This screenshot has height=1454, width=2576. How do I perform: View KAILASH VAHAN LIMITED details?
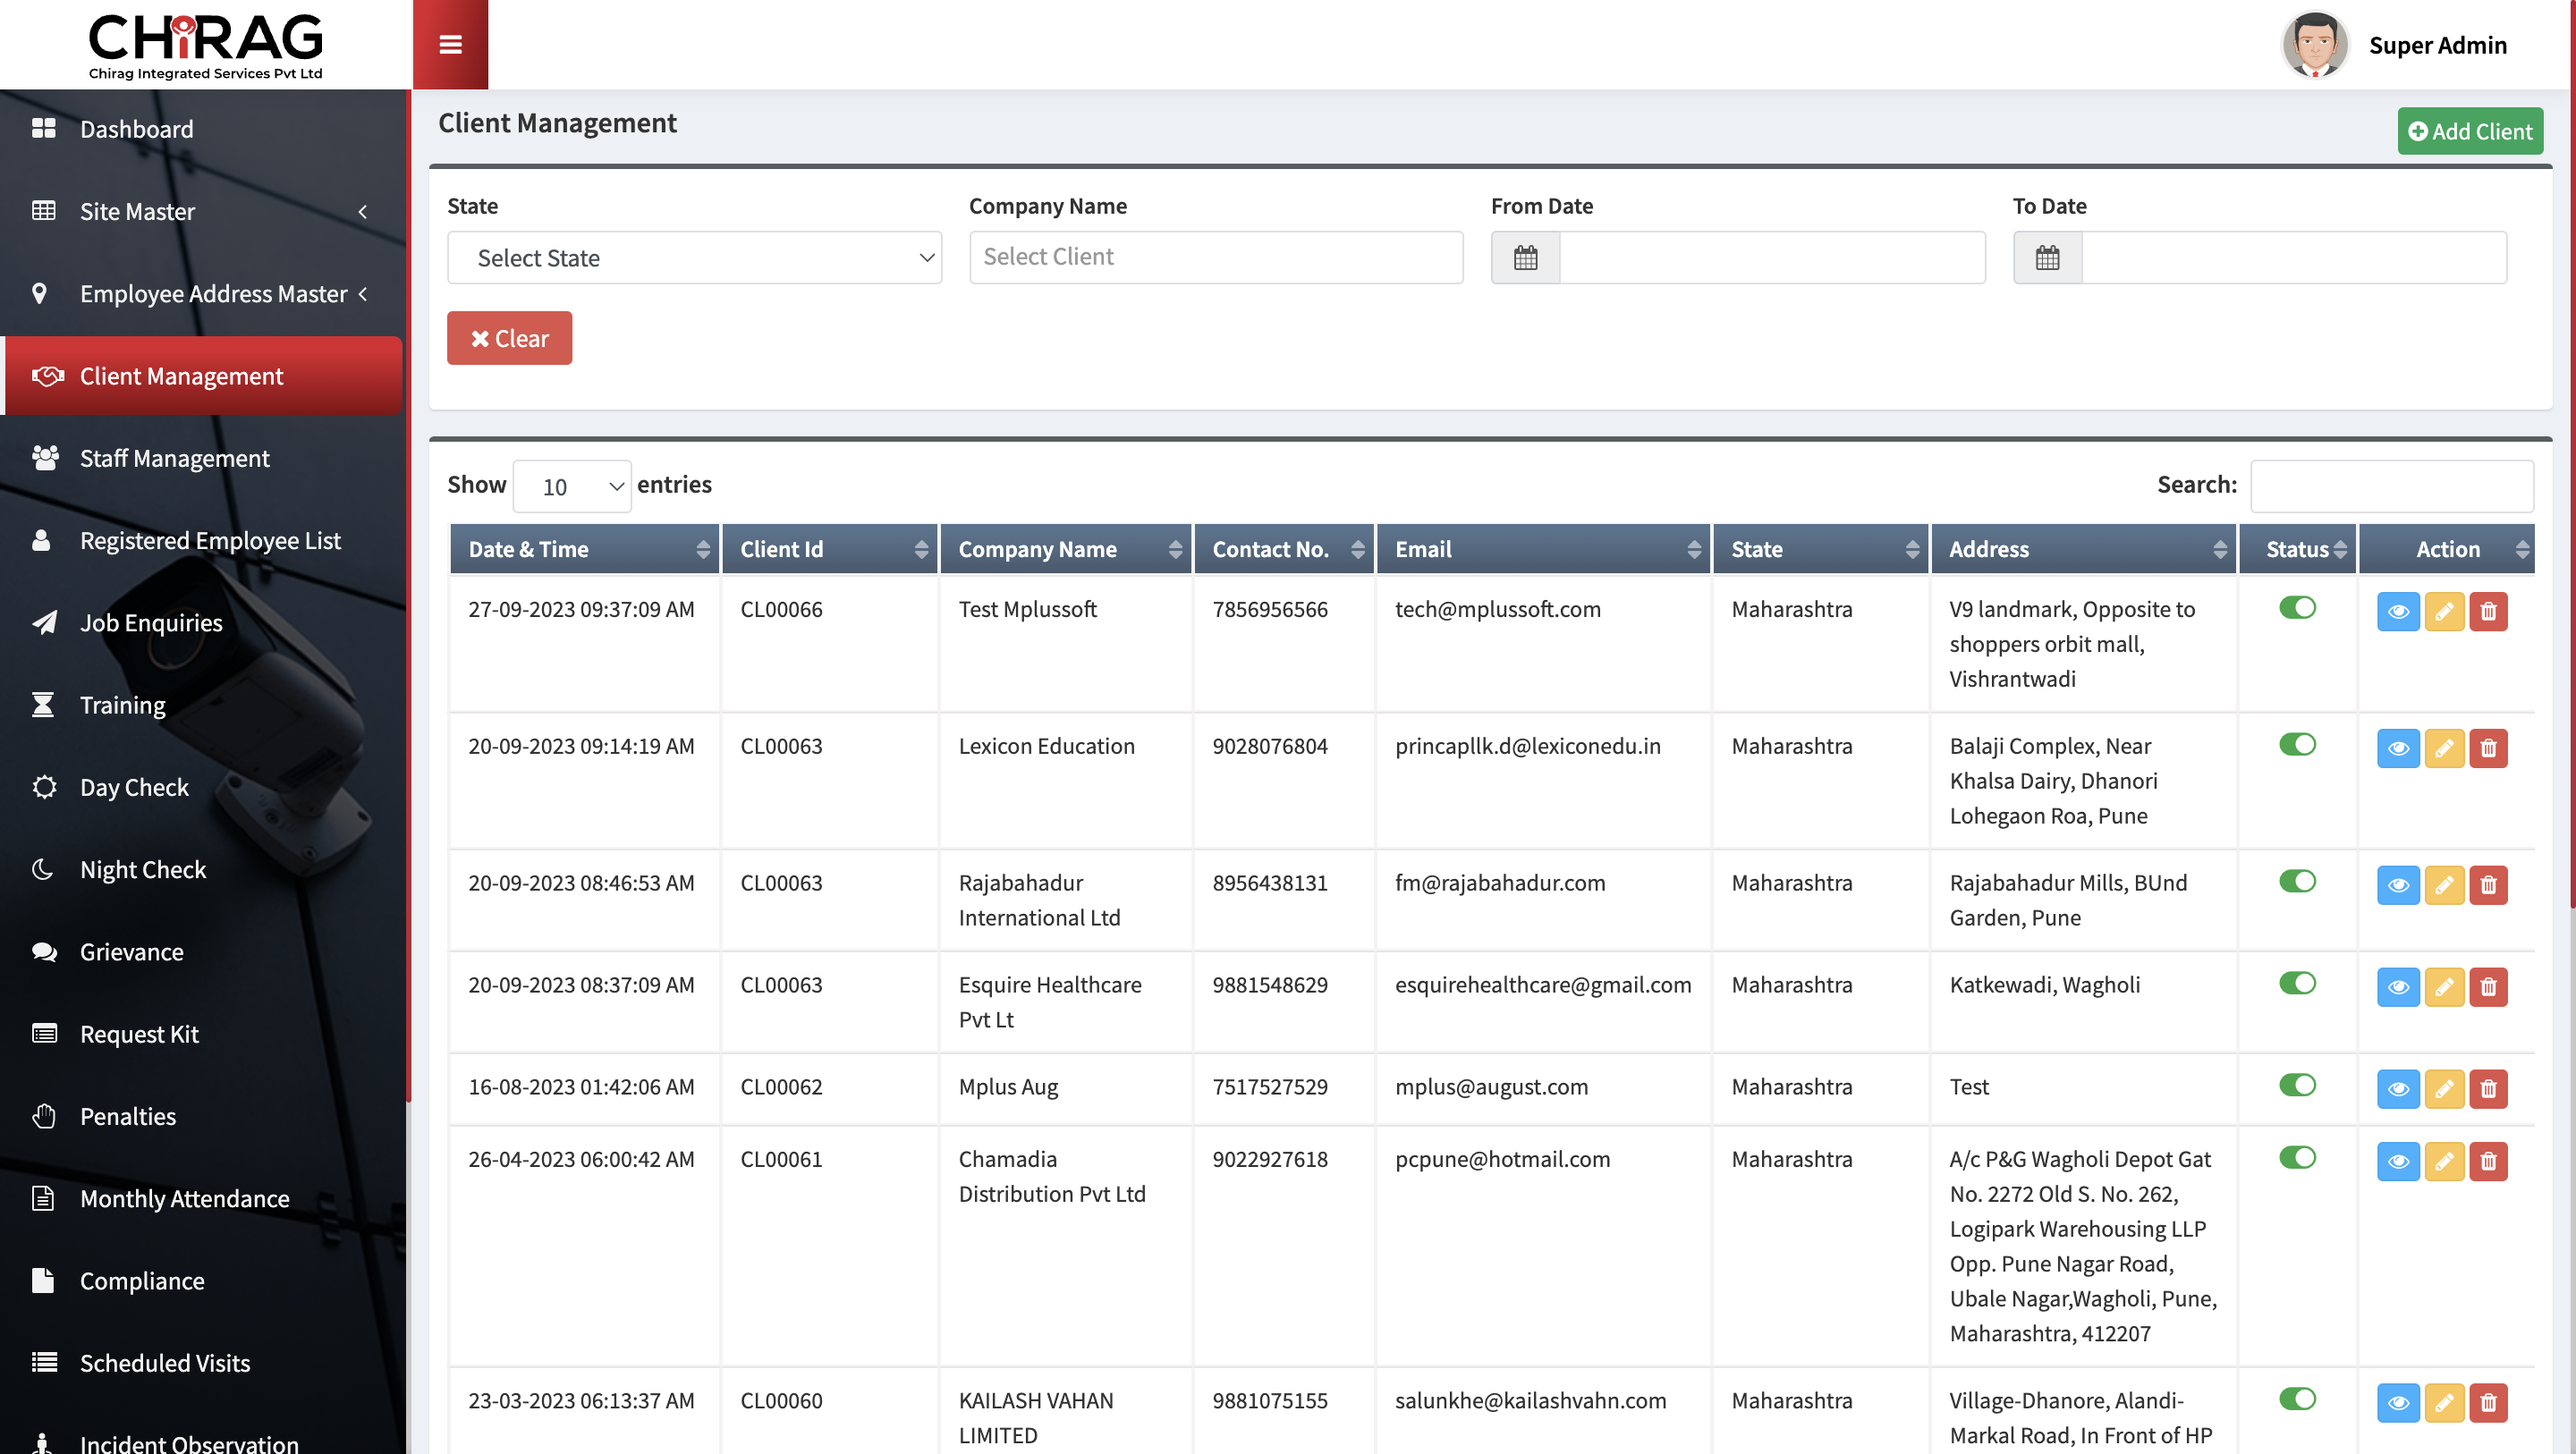(2398, 1403)
